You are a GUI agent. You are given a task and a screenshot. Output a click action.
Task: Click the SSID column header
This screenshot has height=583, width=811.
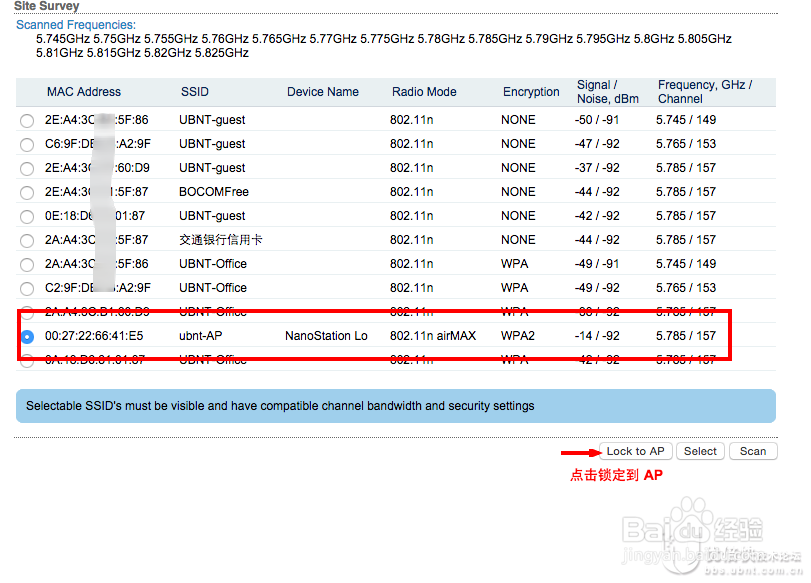click(194, 92)
